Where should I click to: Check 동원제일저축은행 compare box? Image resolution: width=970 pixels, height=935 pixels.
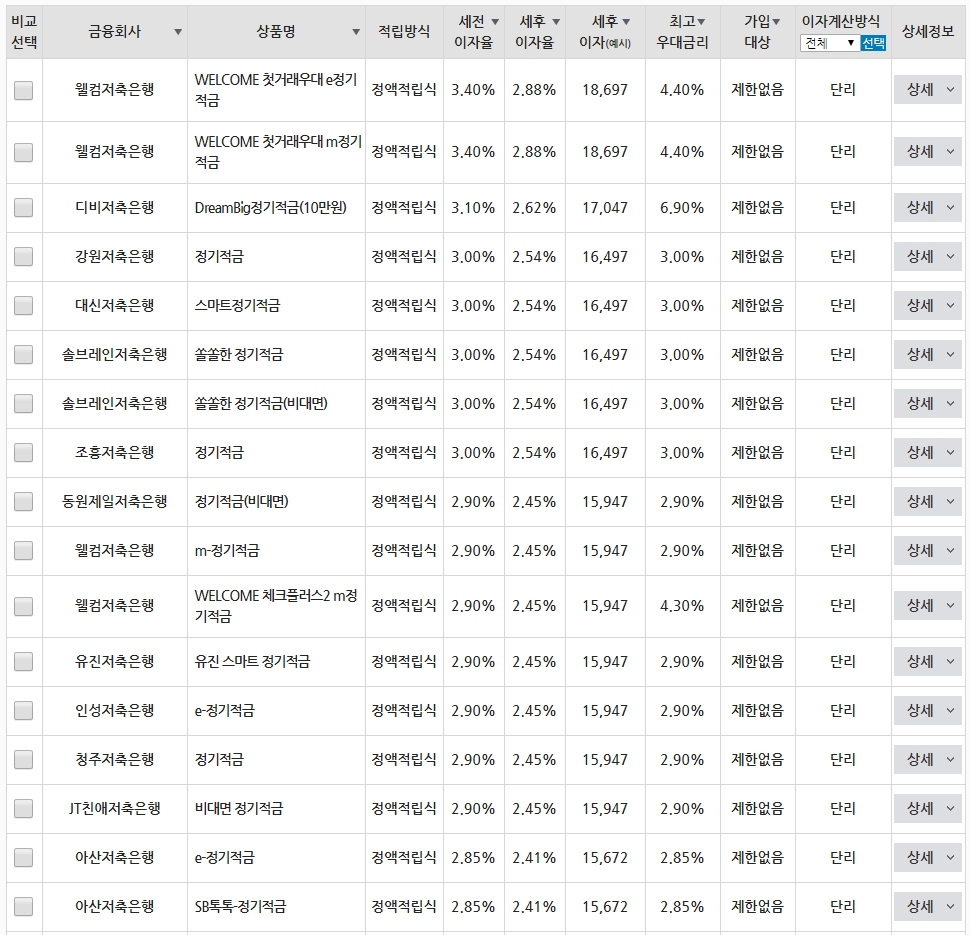pyautogui.click(x=24, y=501)
